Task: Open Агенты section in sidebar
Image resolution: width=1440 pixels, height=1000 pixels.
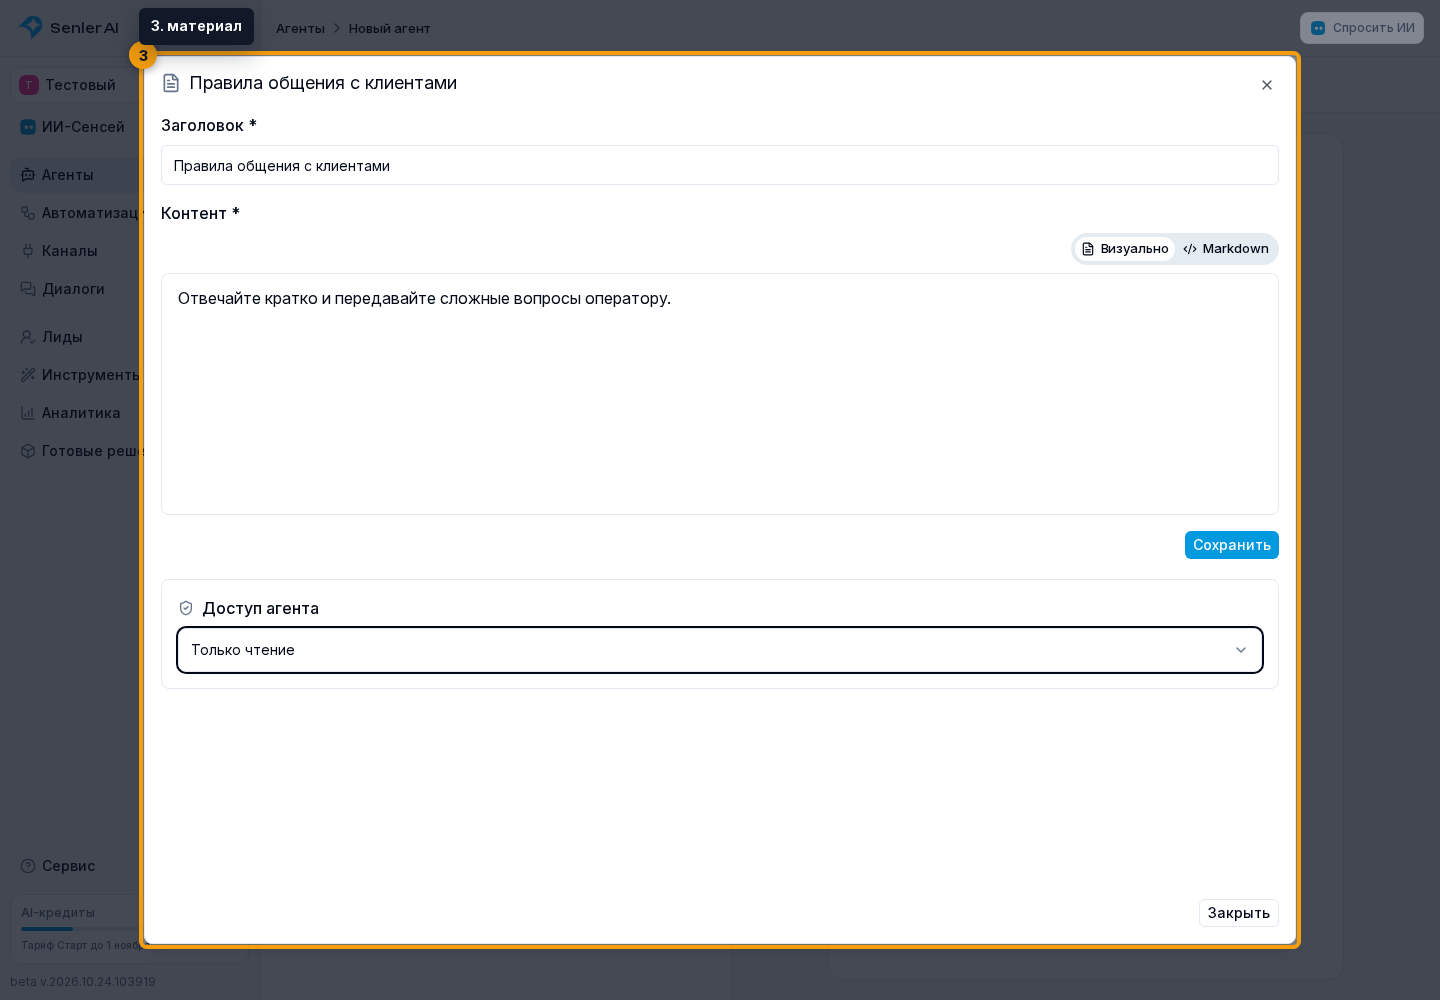Action: point(76,175)
